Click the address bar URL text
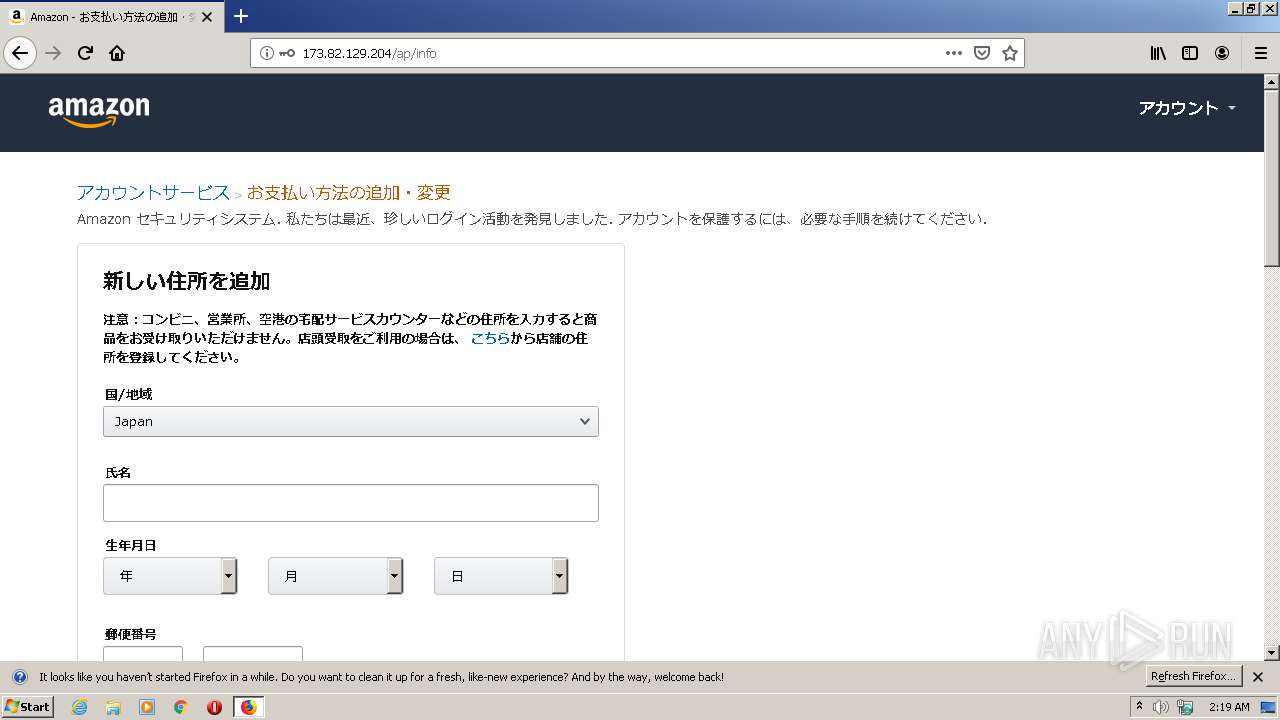The width and height of the screenshot is (1280, 720). [x=369, y=53]
